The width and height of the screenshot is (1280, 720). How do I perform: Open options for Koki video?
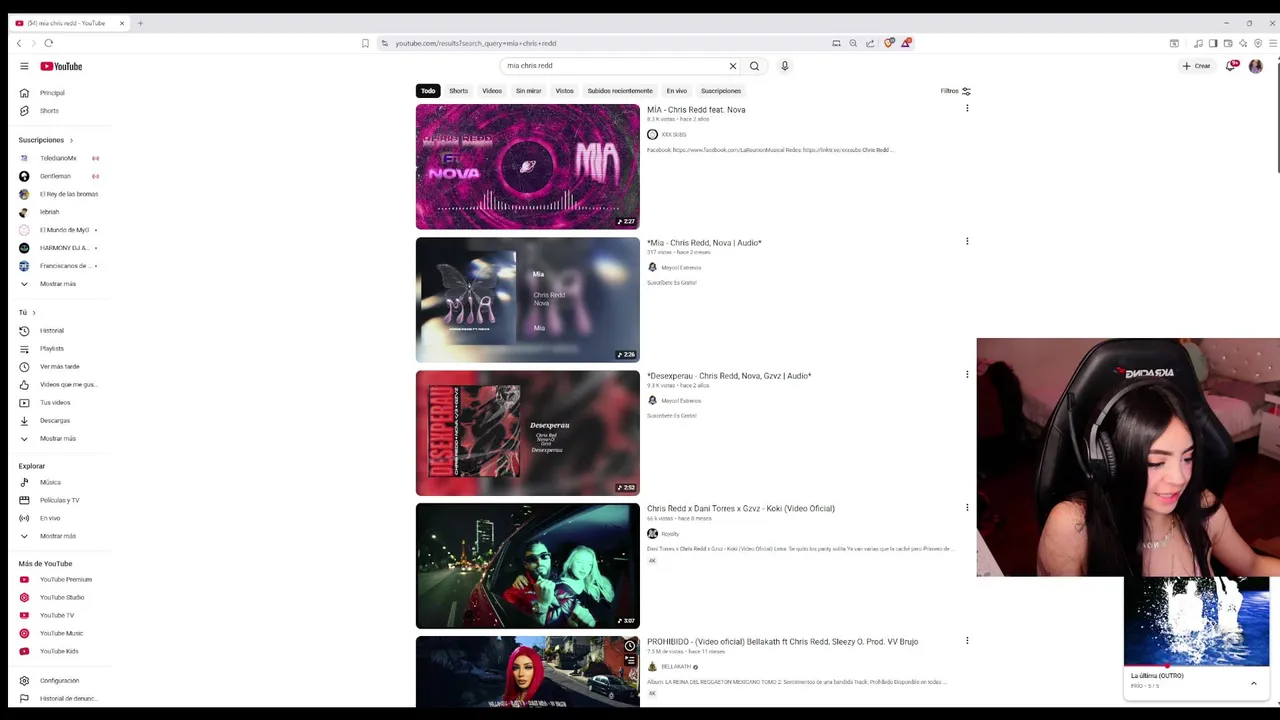tap(967, 507)
